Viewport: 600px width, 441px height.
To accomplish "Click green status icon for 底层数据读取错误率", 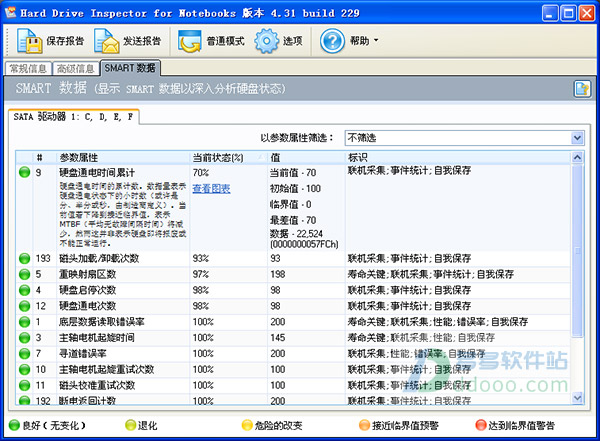I will point(24,322).
